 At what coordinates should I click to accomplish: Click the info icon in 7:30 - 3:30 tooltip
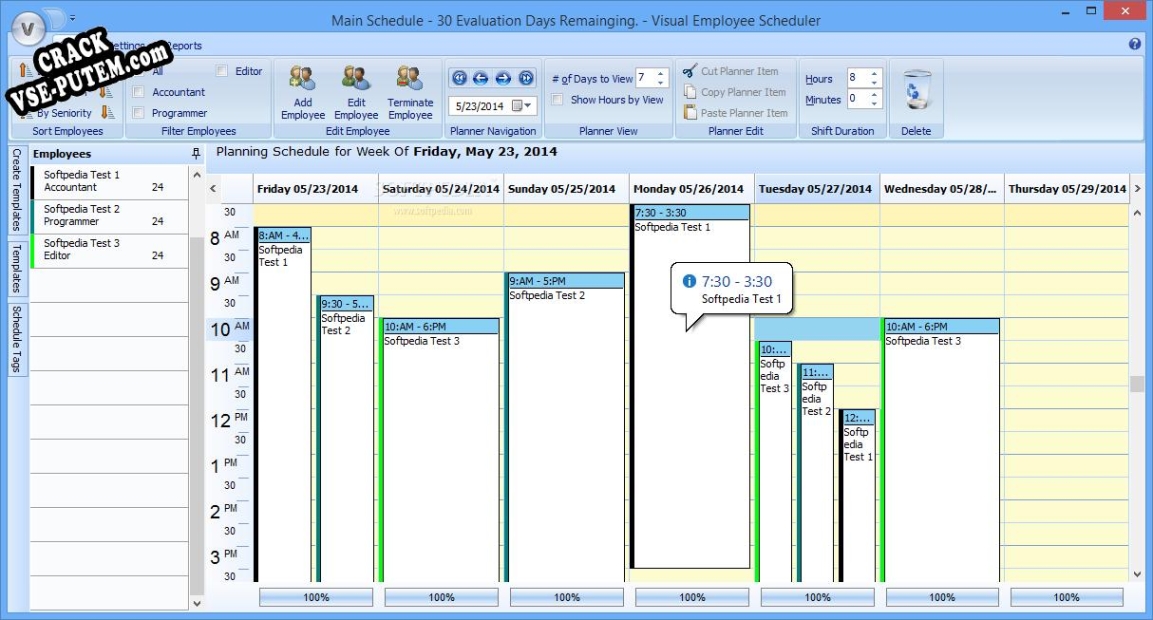pyautogui.click(x=689, y=281)
